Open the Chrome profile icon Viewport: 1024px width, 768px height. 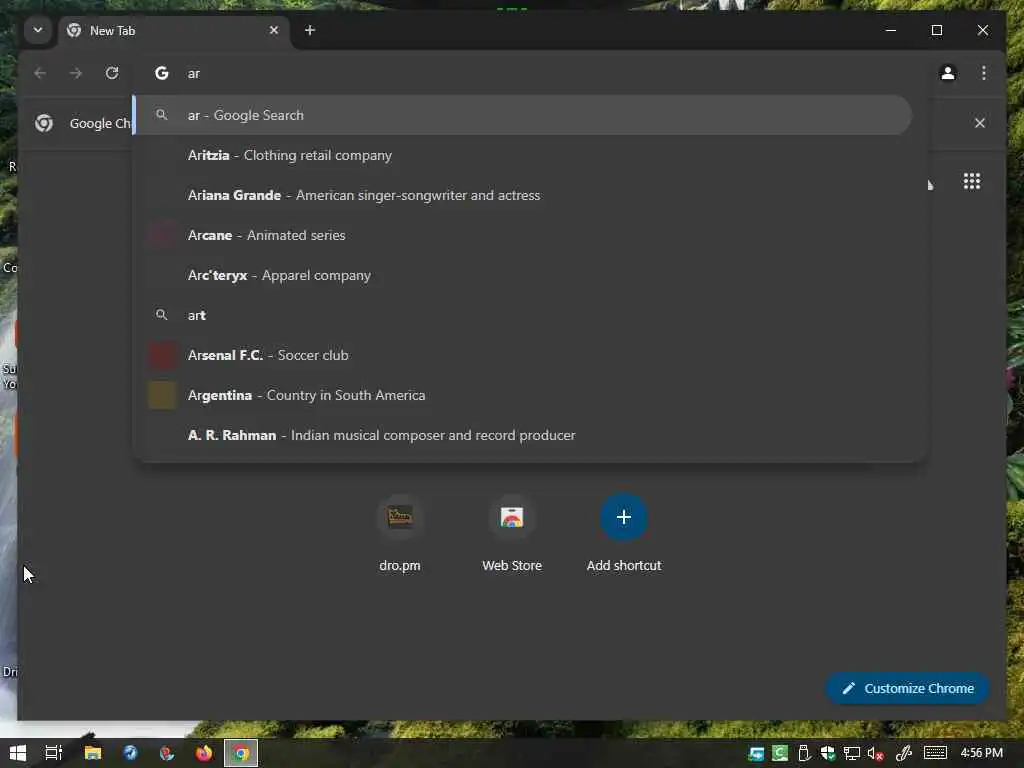pyautogui.click(x=948, y=73)
